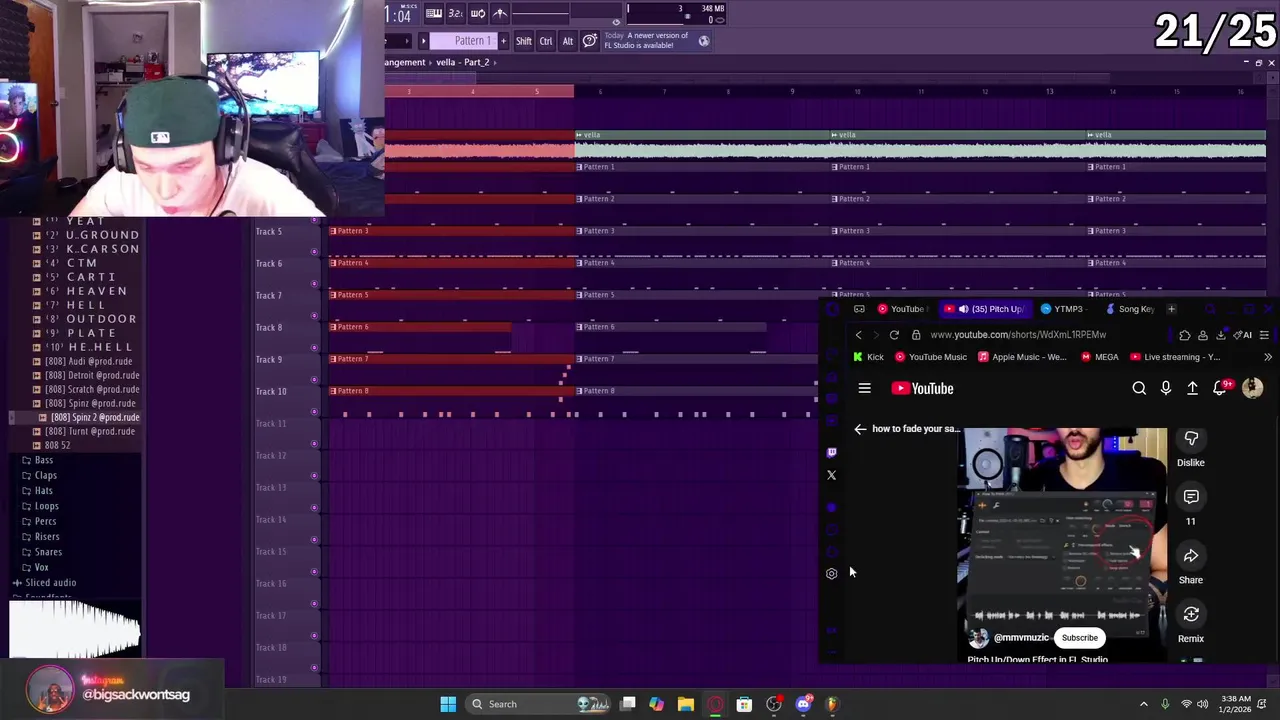Switch to the Song Key tab
This screenshot has height=720, width=1280.
coord(1129,309)
